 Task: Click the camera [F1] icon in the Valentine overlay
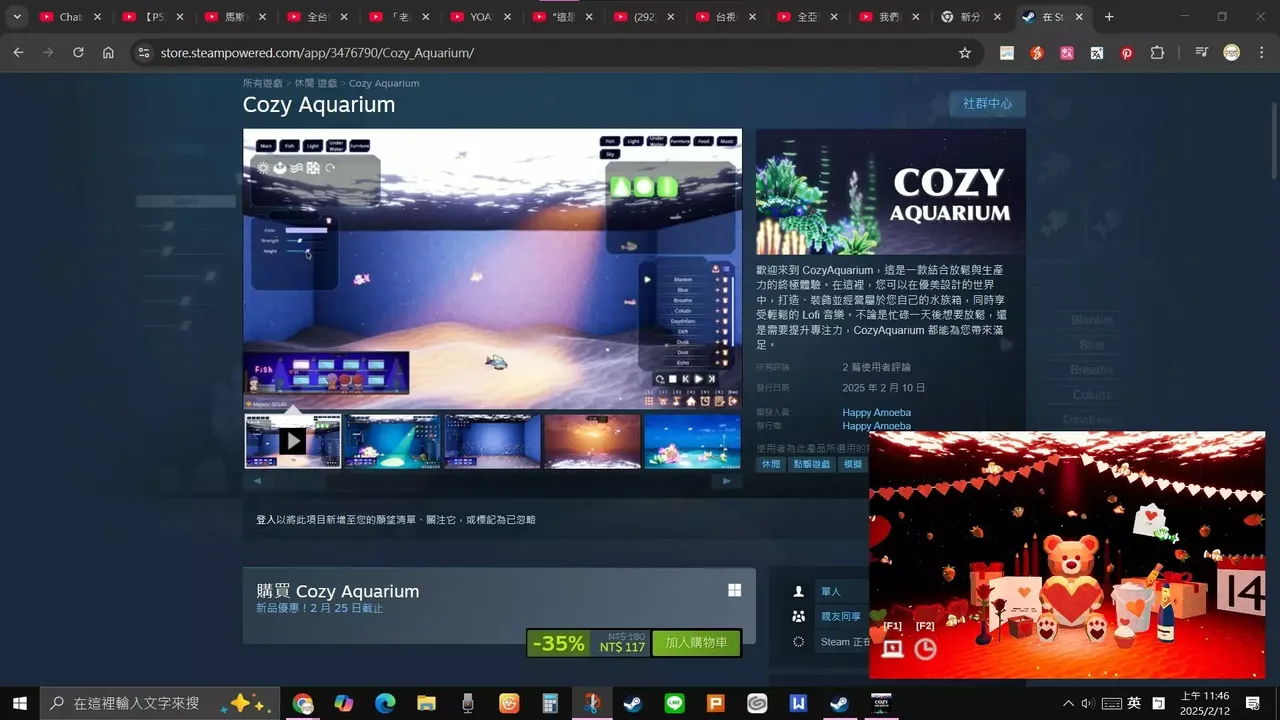pyautogui.click(x=891, y=648)
